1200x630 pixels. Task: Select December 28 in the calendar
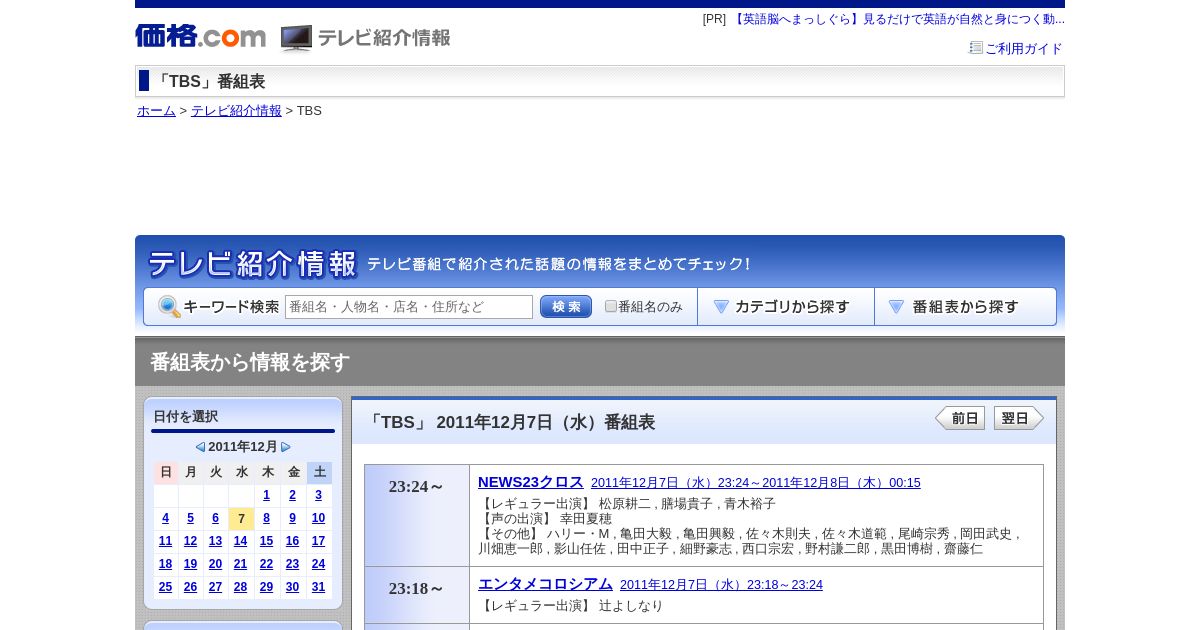[240, 587]
